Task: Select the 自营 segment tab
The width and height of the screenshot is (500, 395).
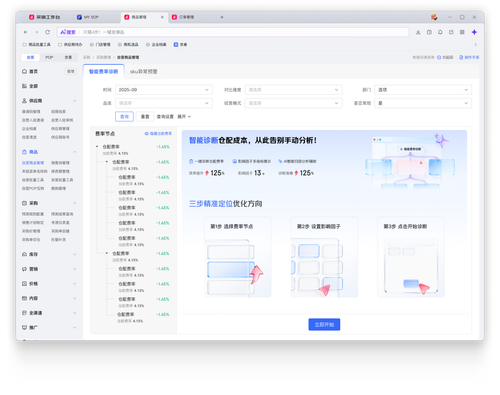Action: (x=31, y=57)
